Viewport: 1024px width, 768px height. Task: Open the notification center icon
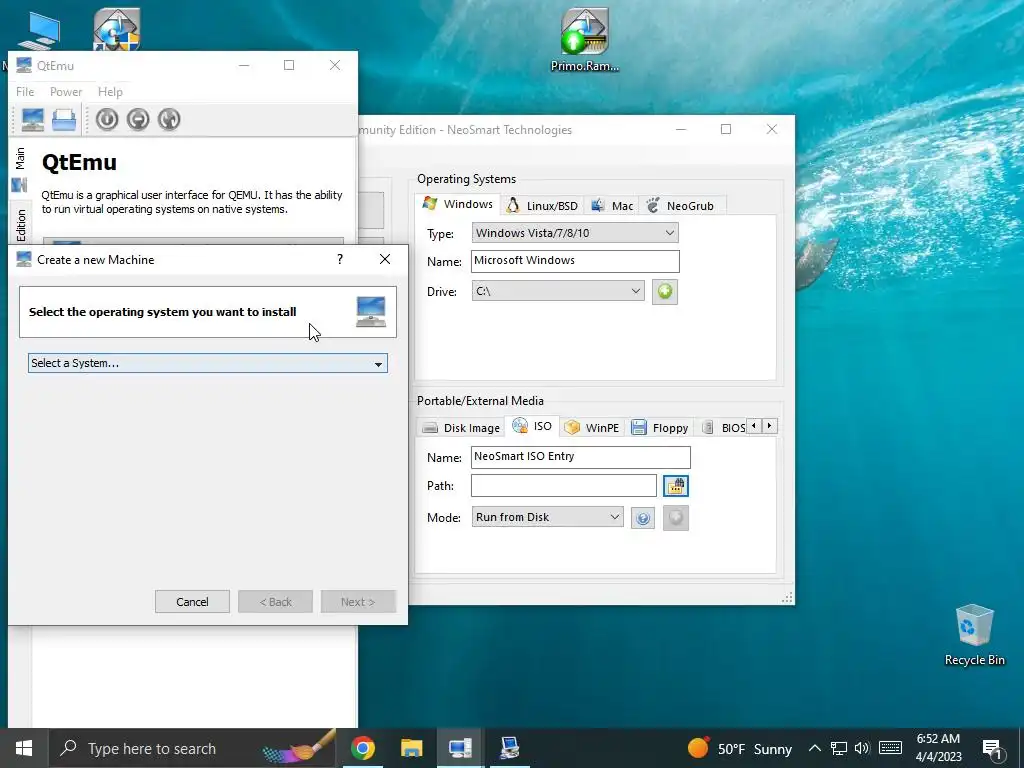992,749
